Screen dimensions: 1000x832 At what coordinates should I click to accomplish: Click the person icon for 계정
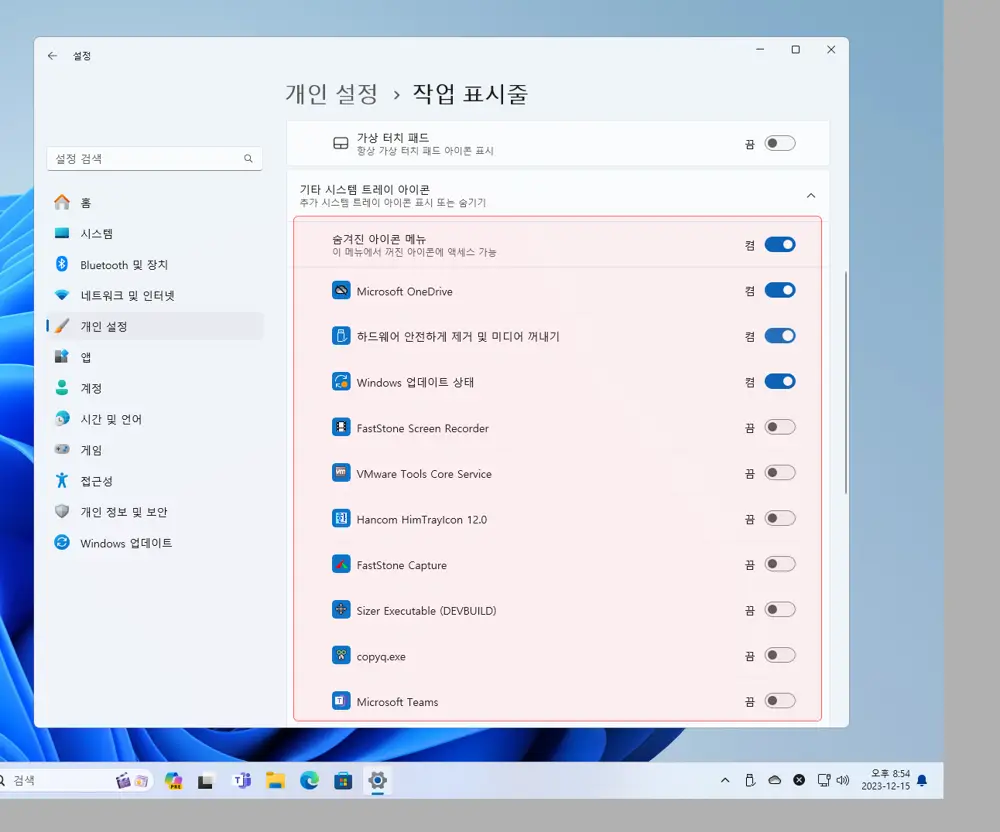pyautogui.click(x=62, y=388)
